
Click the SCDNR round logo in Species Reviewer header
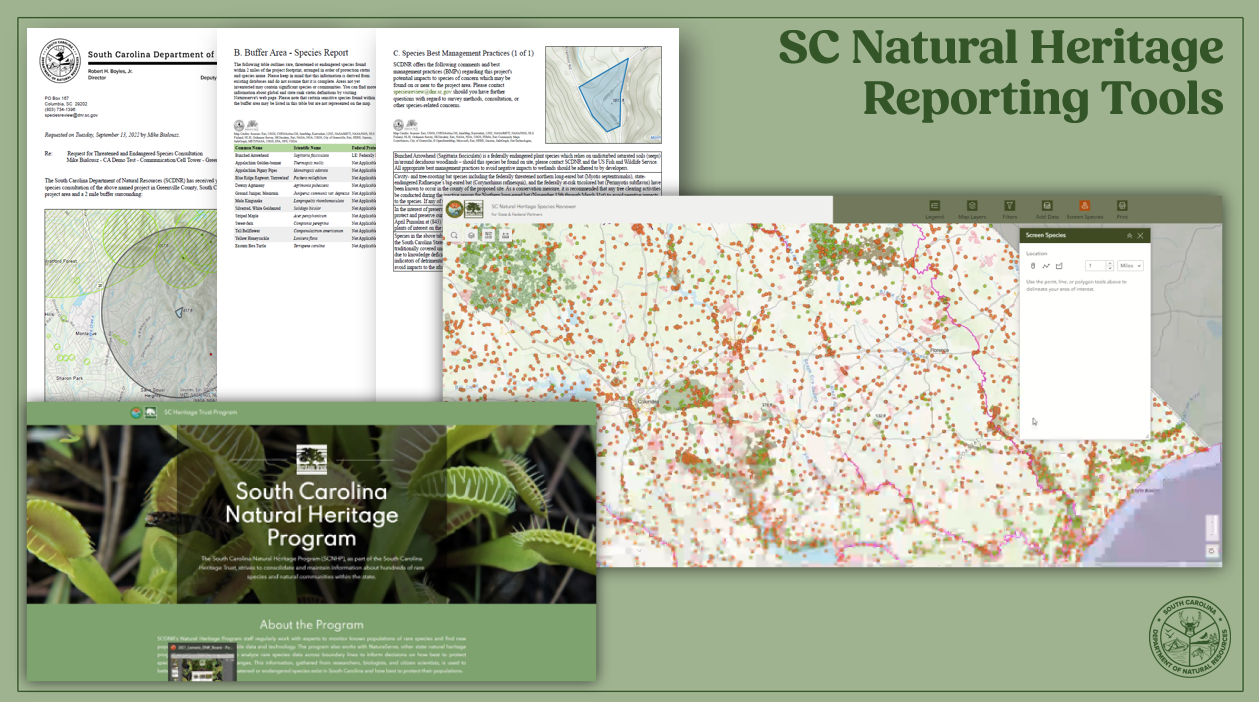[x=454, y=209]
